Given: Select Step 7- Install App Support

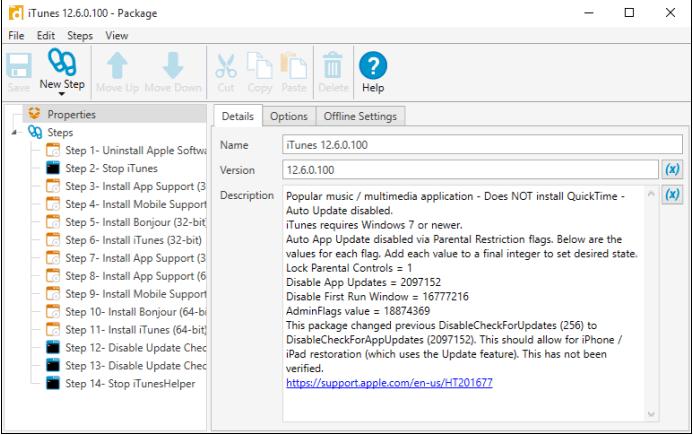Looking at the screenshot, I should 136,258.
